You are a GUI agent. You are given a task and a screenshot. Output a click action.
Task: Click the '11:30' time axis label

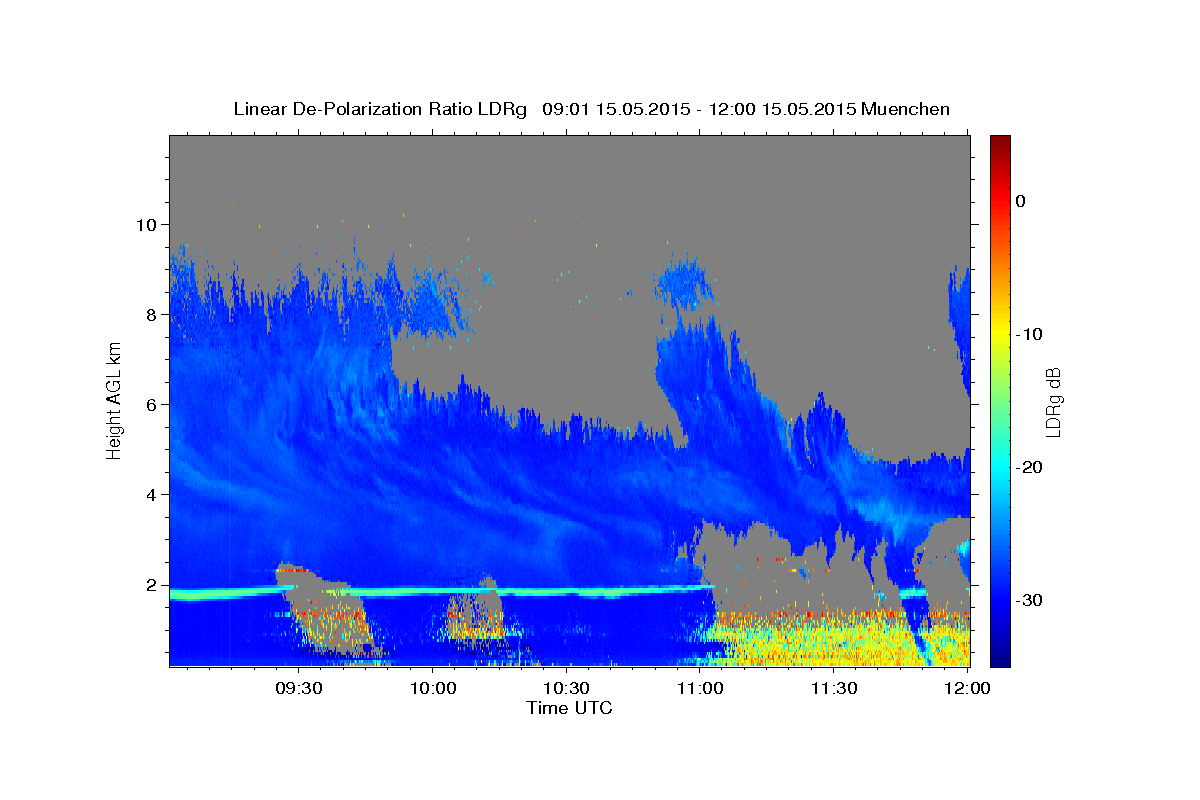click(x=834, y=688)
